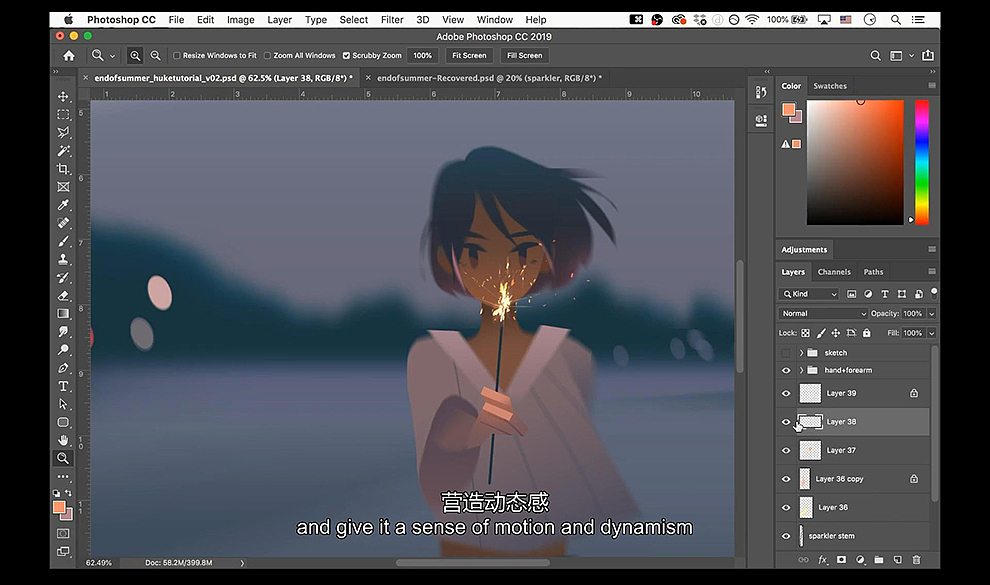Select the Hand tool
Image resolution: width=990 pixels, height=585 pixels.
pos(63,440)
